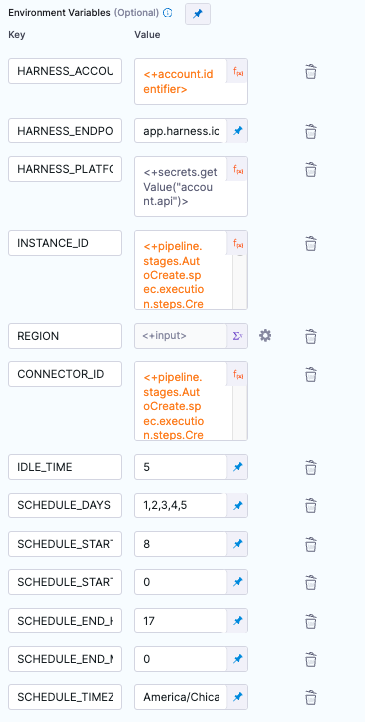365x722 pixels.
Task: Remove the IDLE_TIME variable with the trash icon
Action: tap(311, 467)
